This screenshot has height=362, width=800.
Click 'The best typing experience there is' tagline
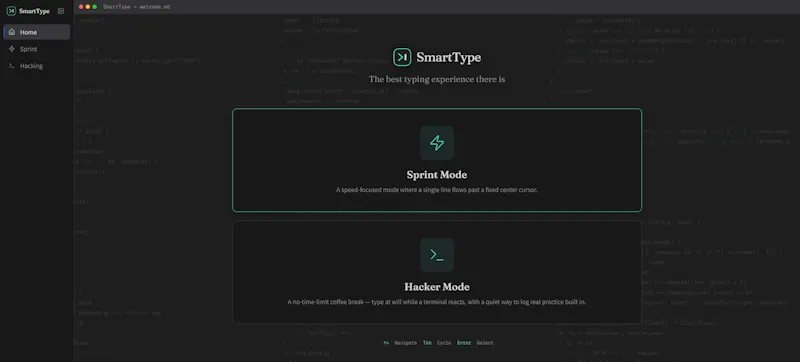click(x=437, y=79)
